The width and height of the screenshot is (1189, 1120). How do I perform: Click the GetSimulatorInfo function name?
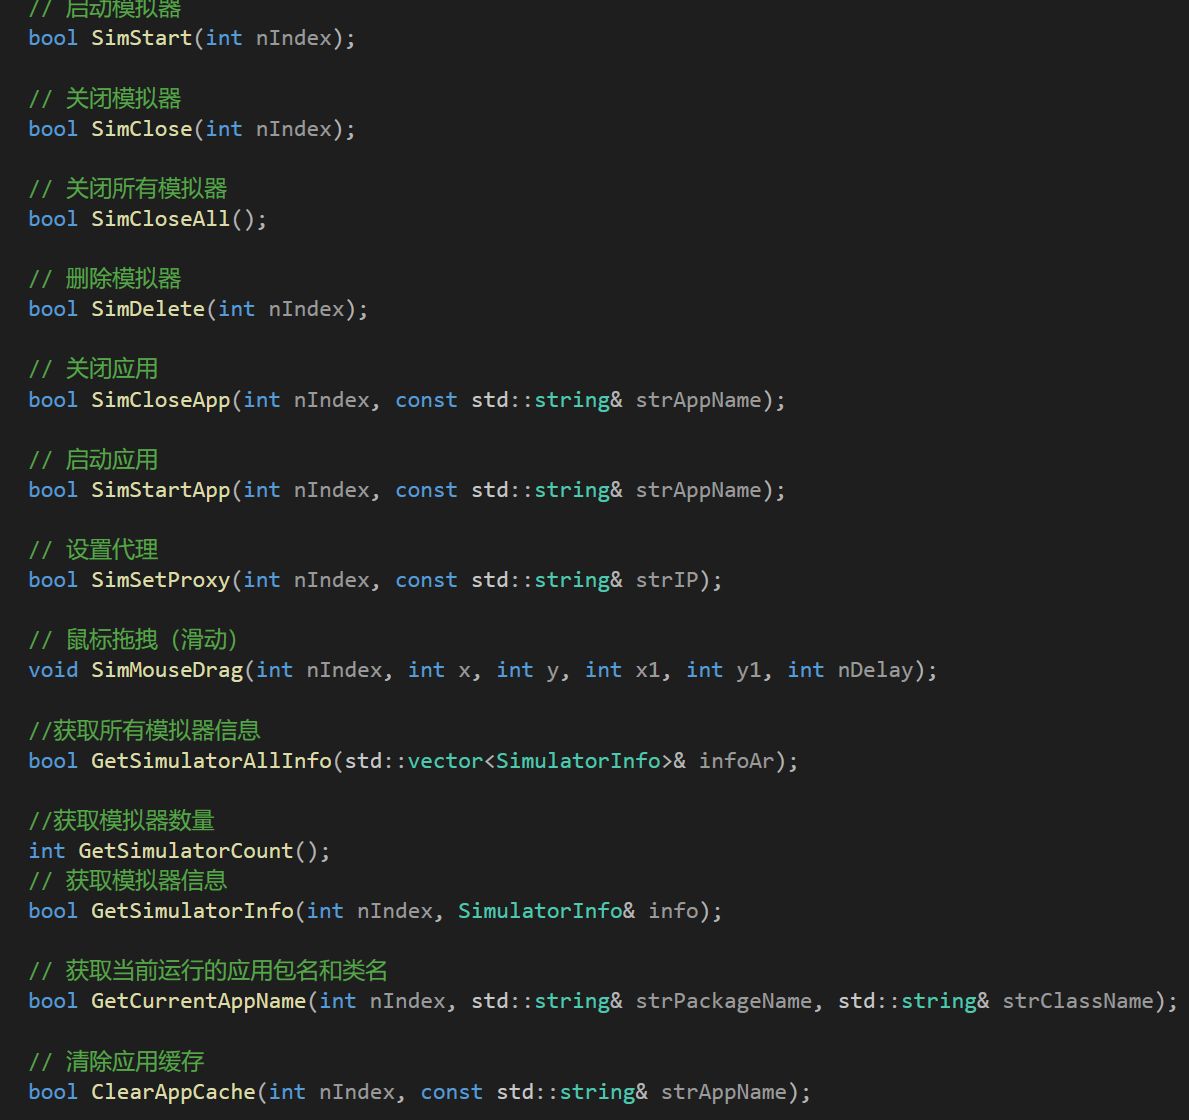pos(193,911)
